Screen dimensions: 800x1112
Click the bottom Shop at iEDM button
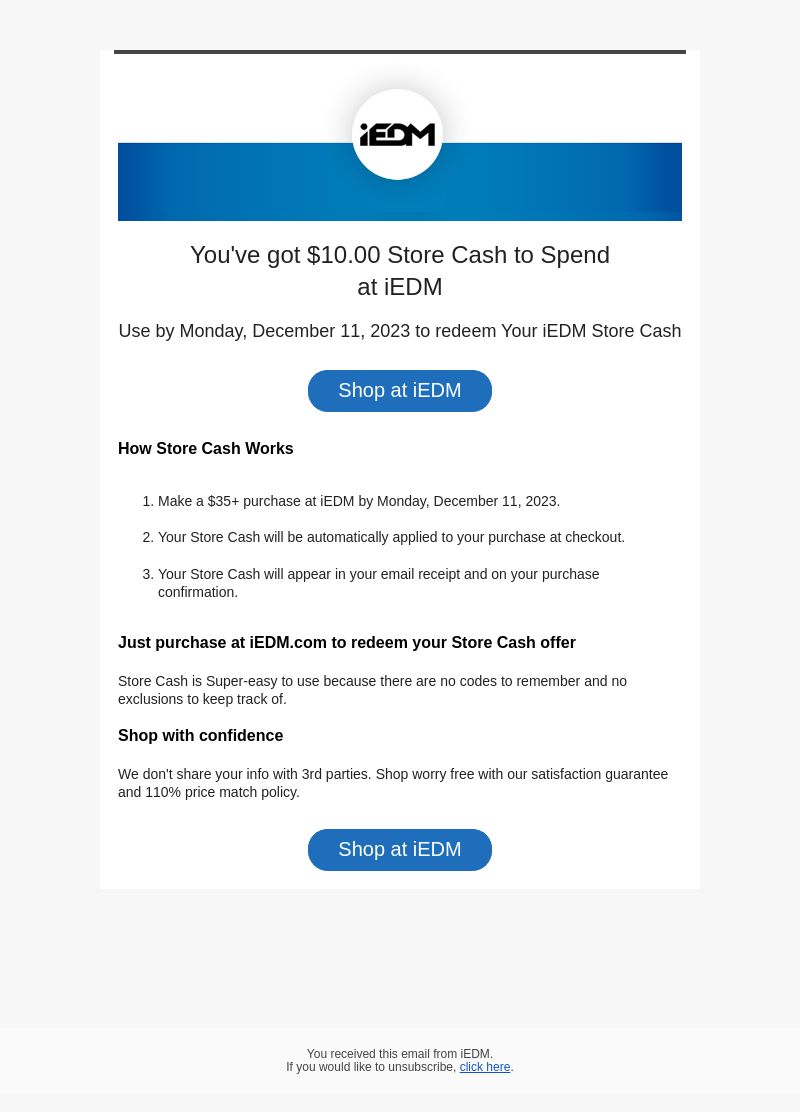pos(399,850)
